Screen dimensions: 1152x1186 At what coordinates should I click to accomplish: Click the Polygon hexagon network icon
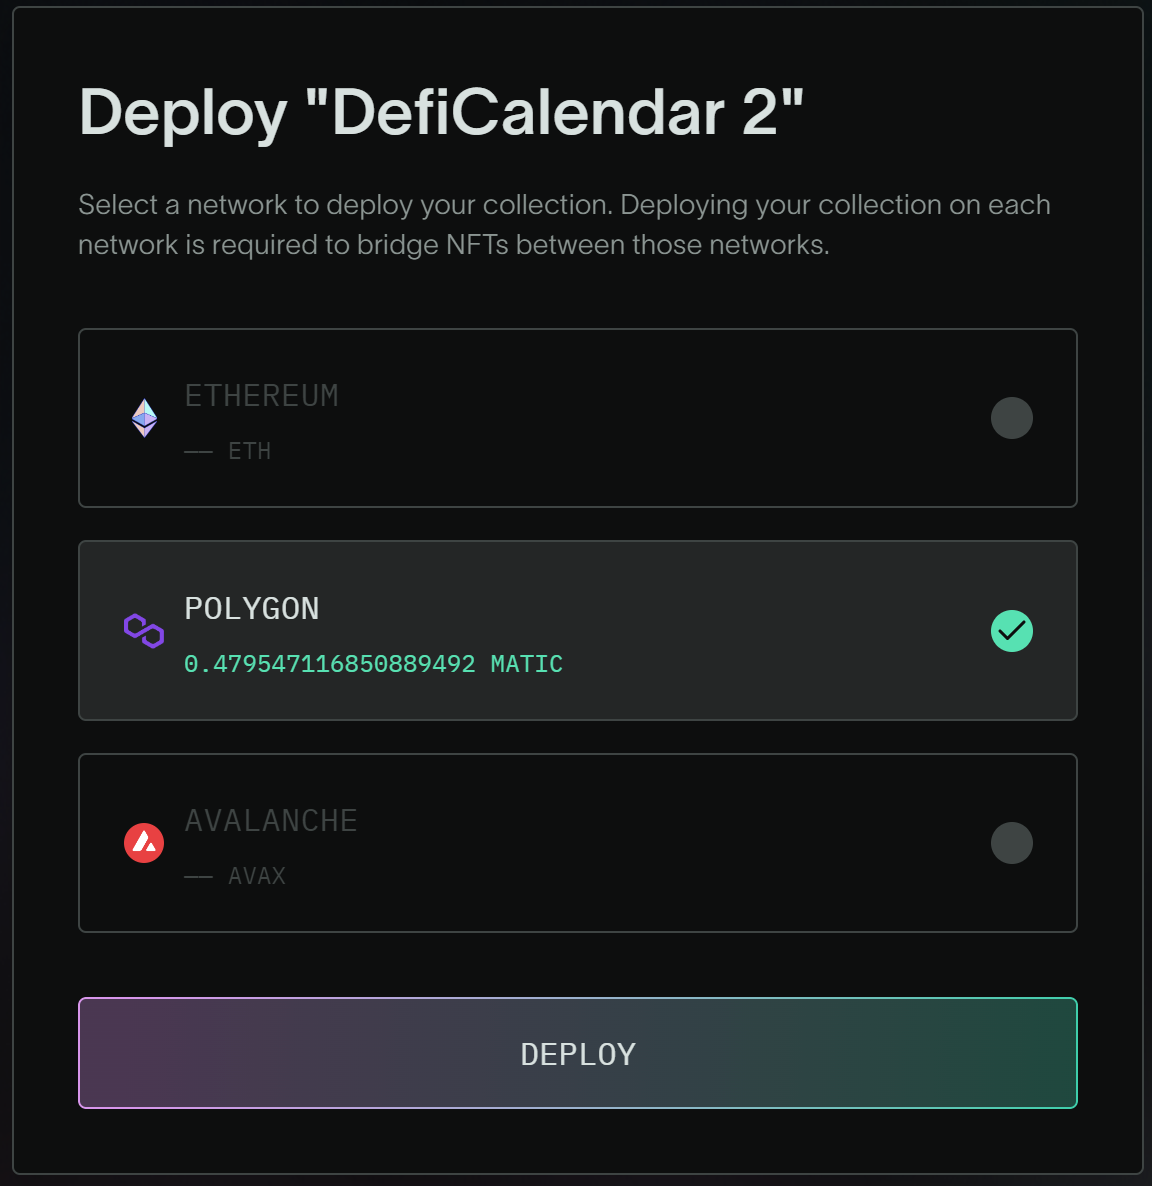(144, 631)
